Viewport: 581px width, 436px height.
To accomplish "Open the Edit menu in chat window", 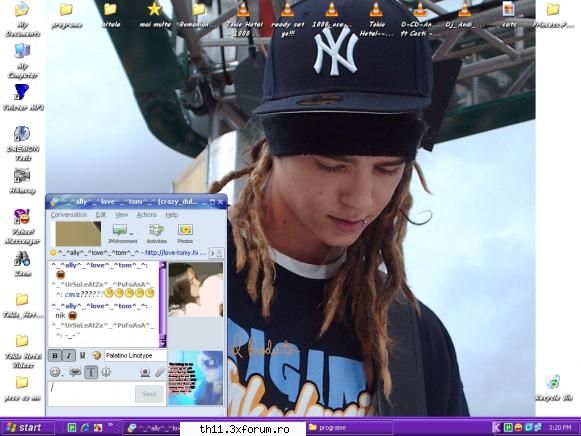I will point(101,215).
